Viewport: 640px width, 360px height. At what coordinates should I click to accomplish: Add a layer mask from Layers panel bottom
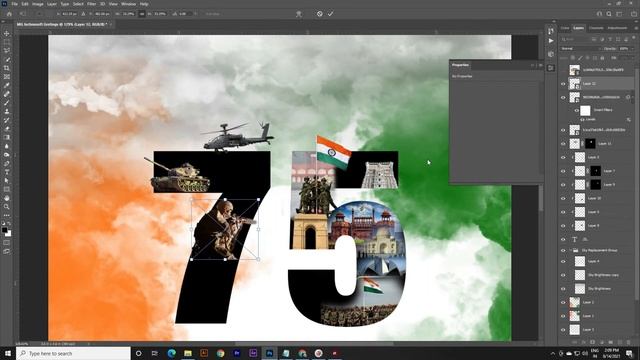point(593,342)
